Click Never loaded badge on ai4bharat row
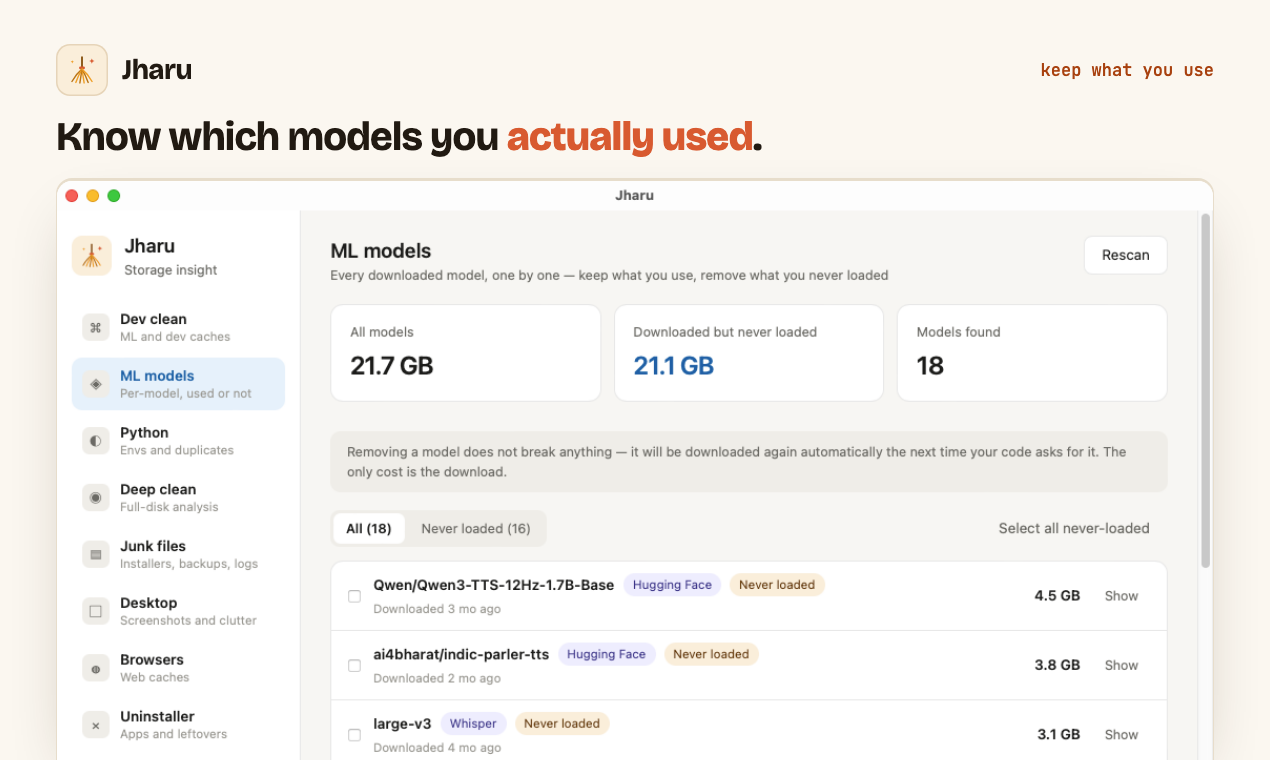The height and width of the screenshot is (760, 1270). tap(711, 654)
